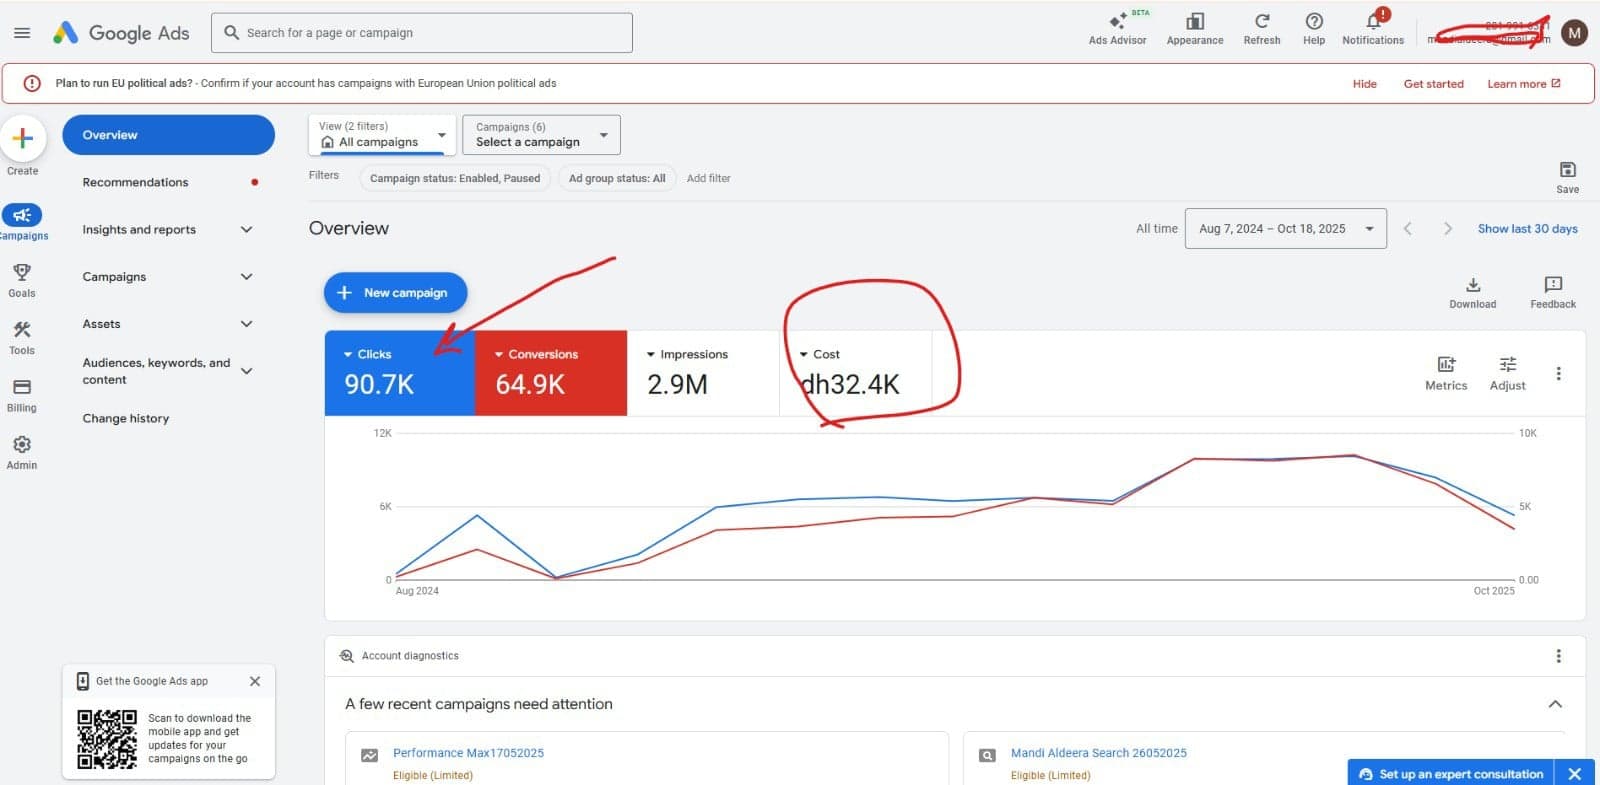Image resolution: width=1600 pixels, height=785 pixels.
Task: Close the Get the Google Ads app card
Action: (x=255, y=681)
